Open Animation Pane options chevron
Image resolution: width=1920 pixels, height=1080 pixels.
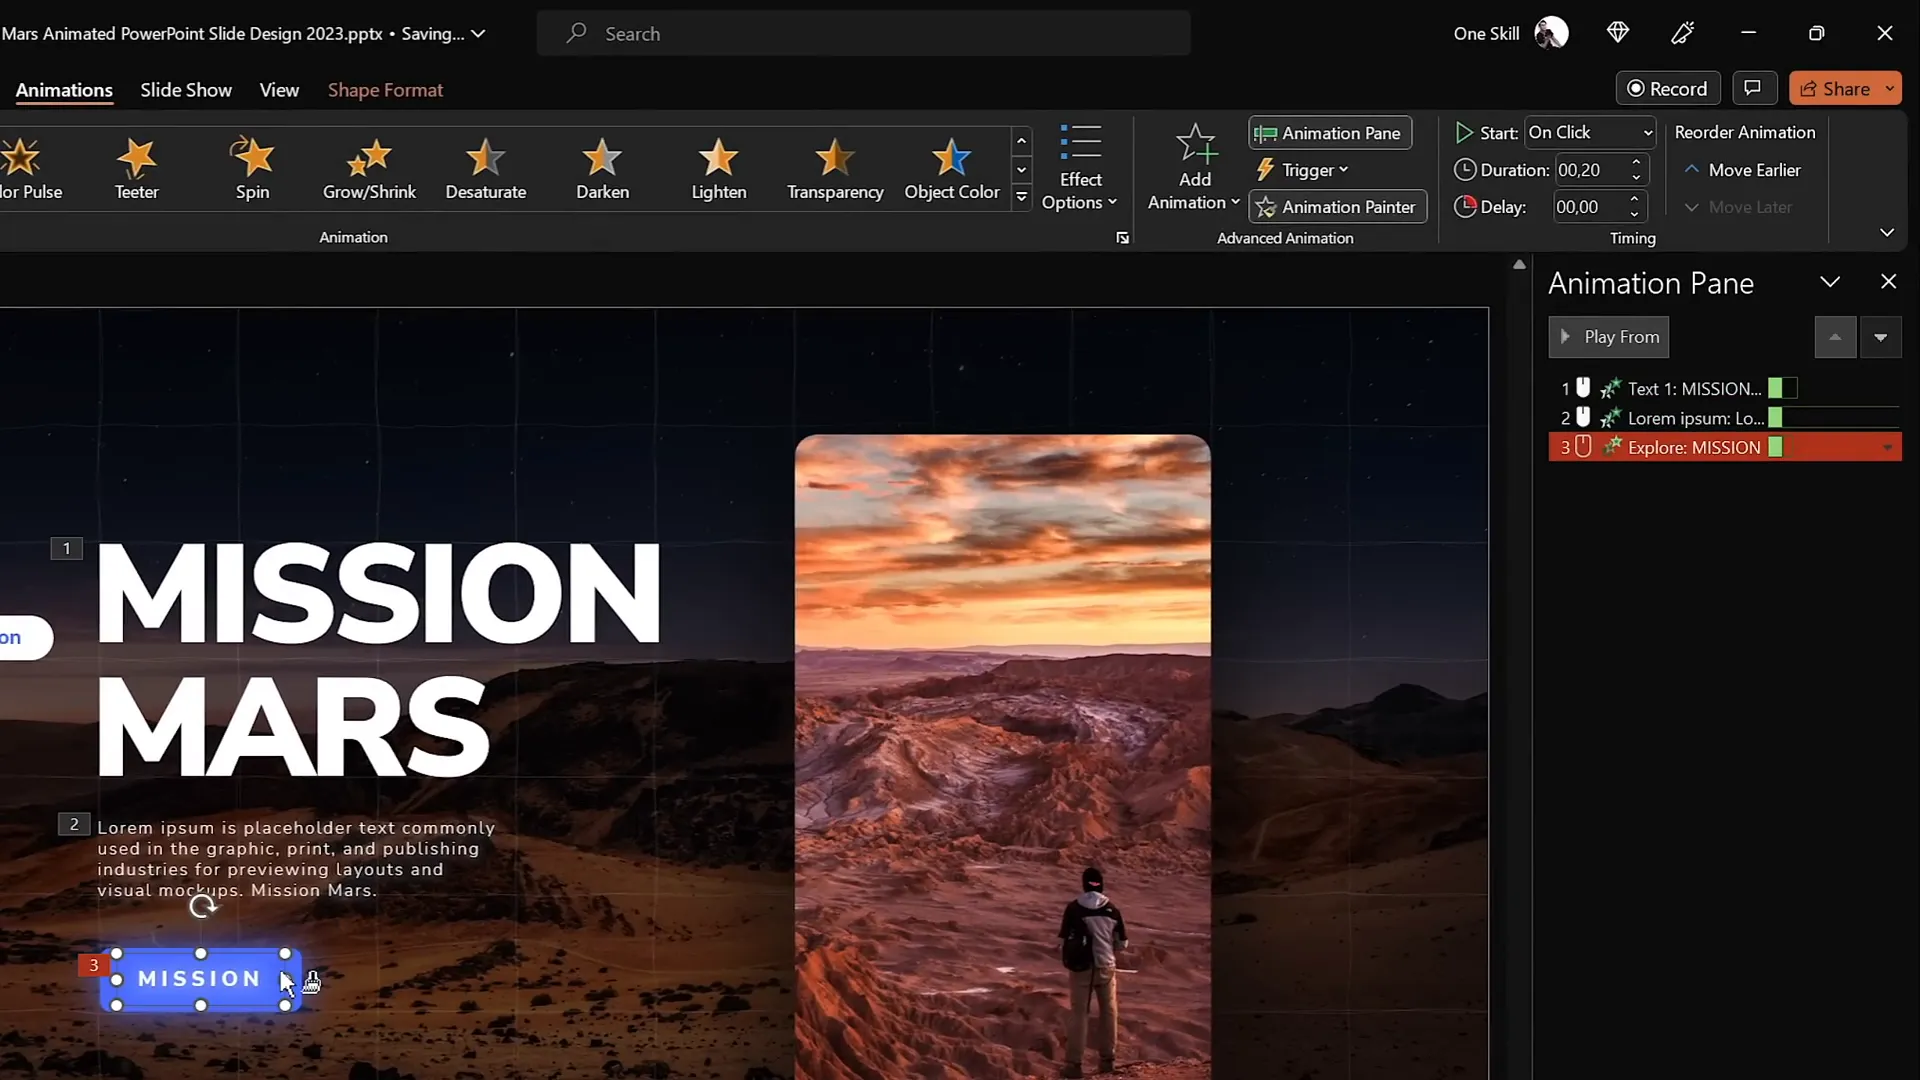click(x=1830, y=282)
